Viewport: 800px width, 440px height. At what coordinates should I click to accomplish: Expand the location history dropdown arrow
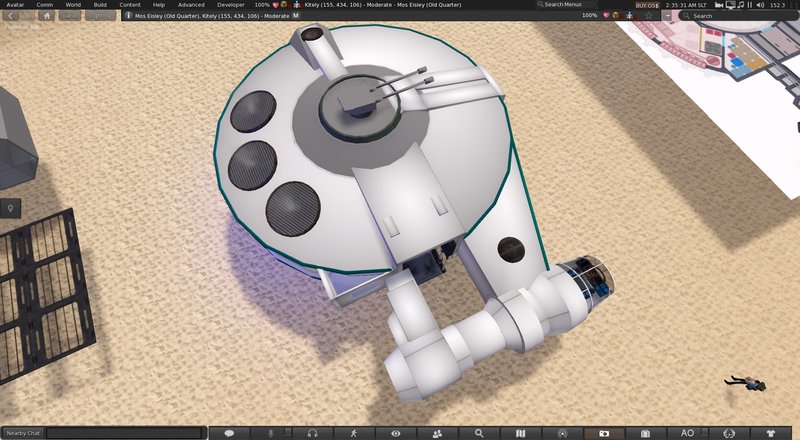point(667,16)
